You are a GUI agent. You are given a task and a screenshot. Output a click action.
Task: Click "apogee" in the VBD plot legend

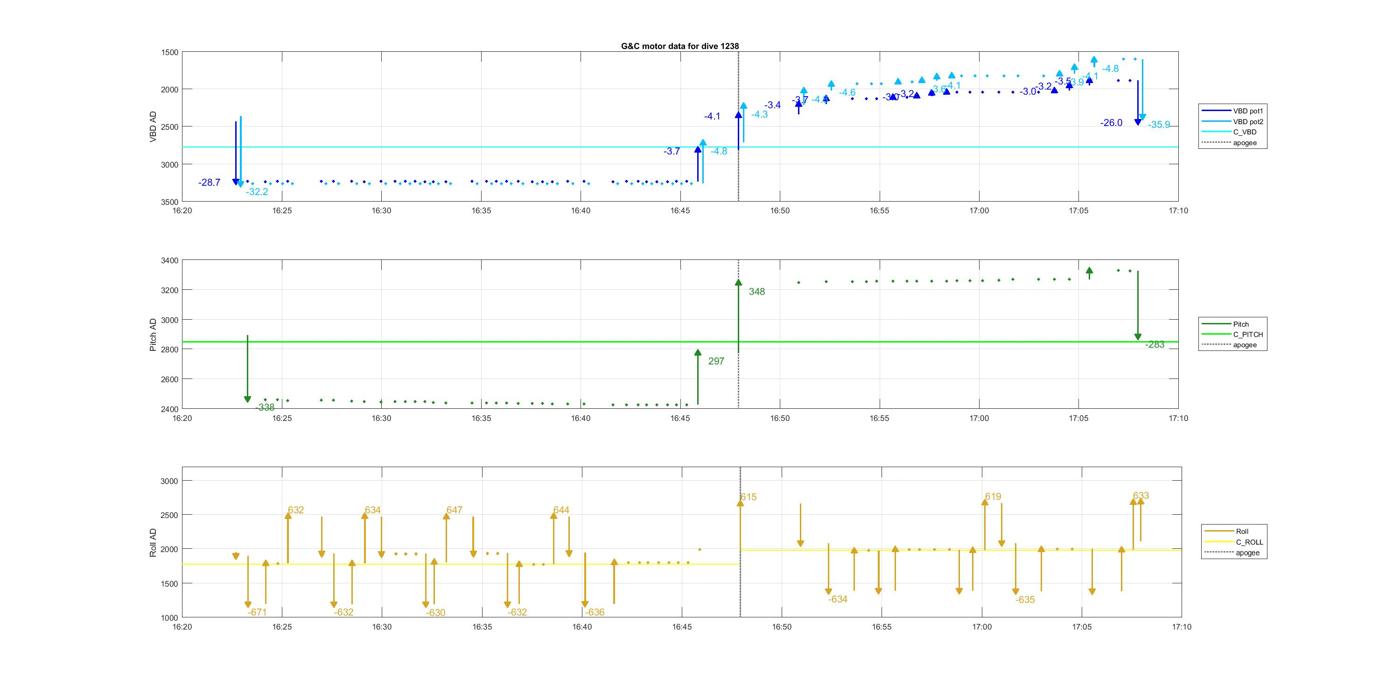pos(1244,142)
